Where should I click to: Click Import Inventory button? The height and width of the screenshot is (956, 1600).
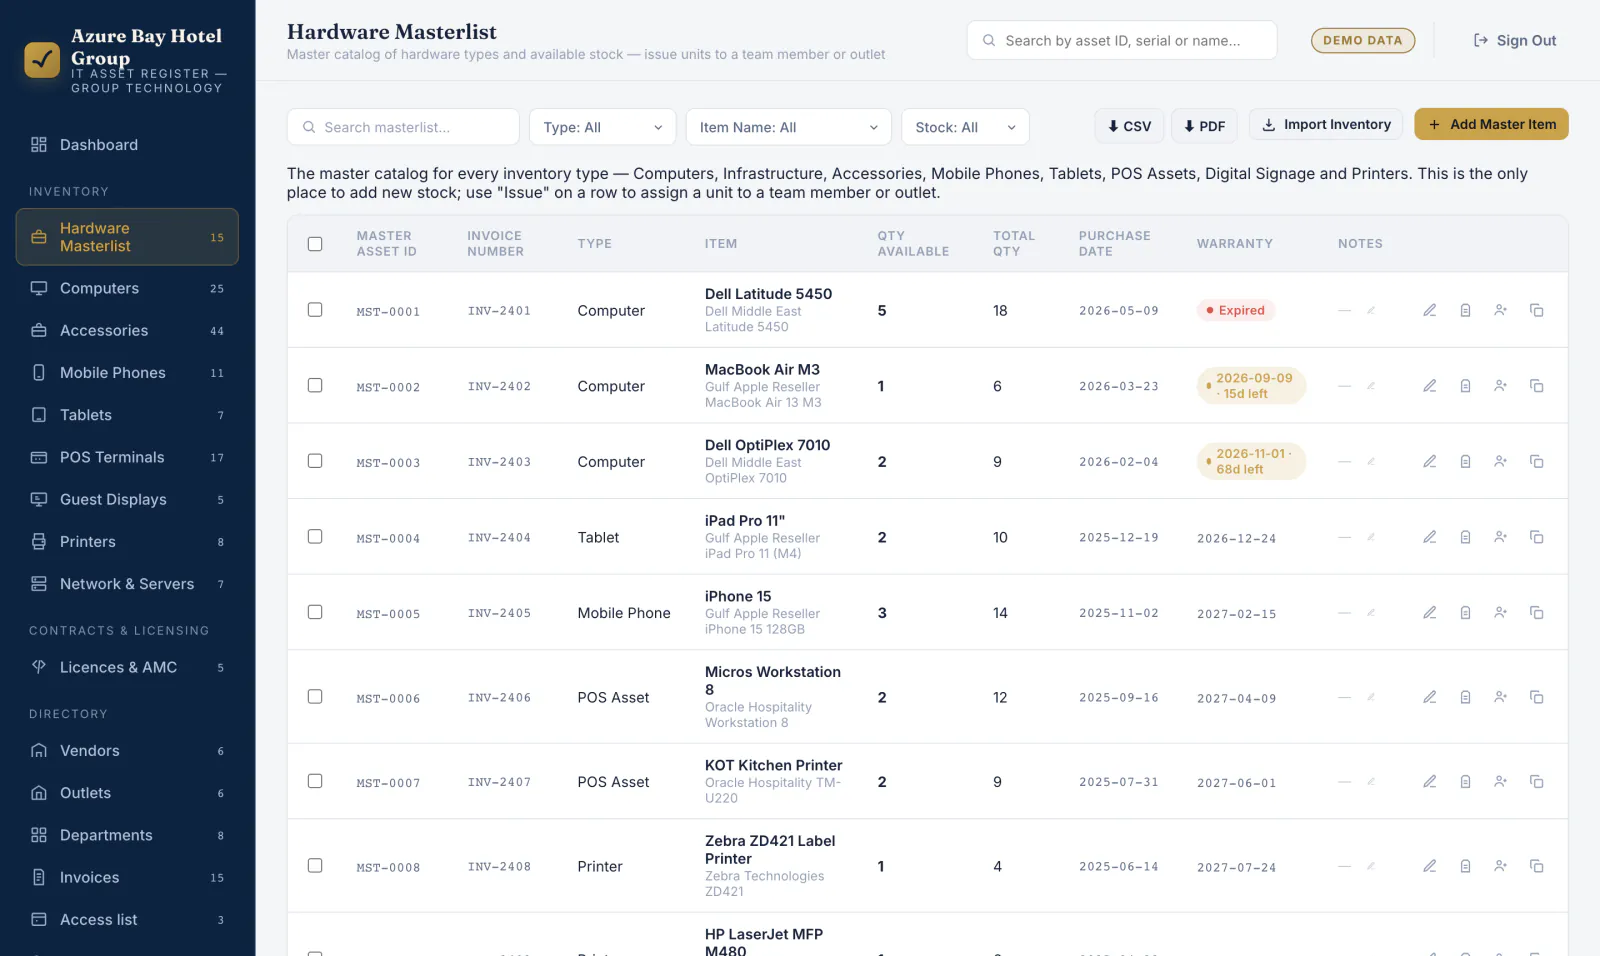1326,125
